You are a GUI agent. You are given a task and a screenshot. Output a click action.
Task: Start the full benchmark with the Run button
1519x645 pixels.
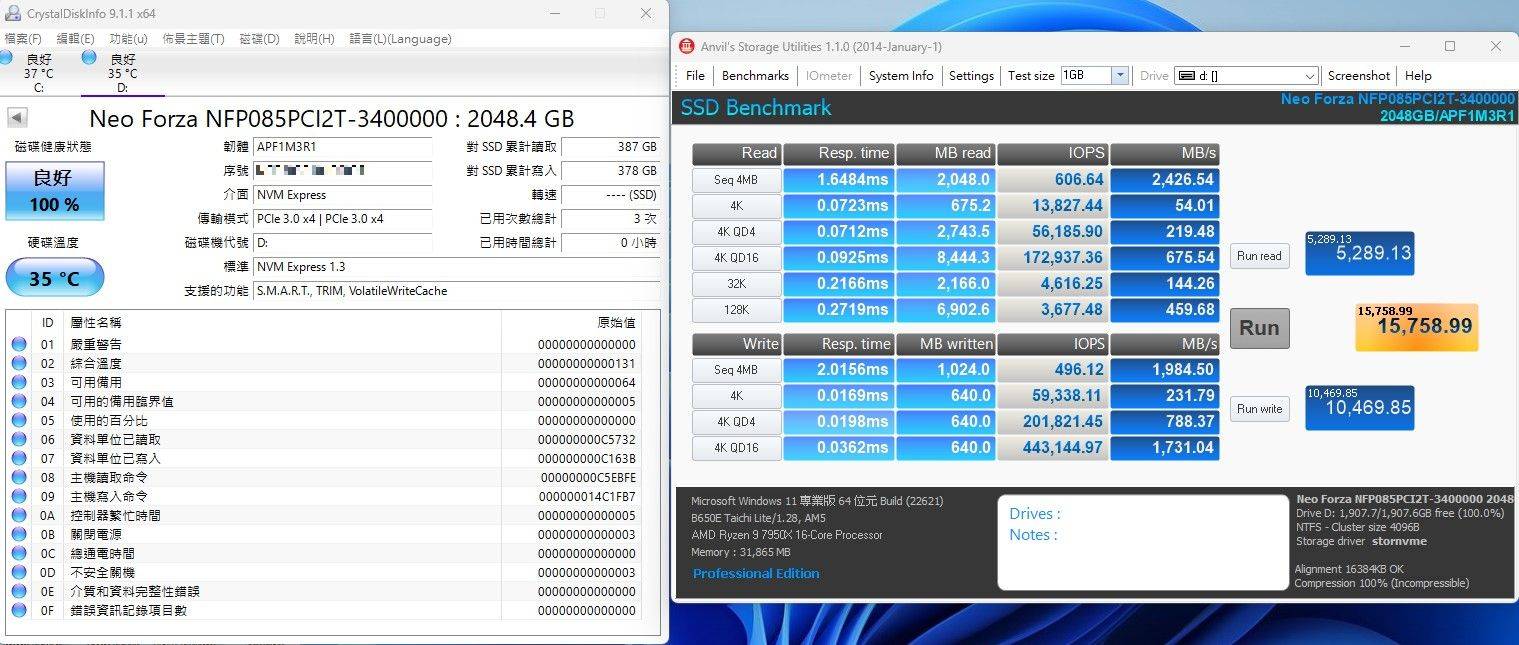tap(1258, 328)
